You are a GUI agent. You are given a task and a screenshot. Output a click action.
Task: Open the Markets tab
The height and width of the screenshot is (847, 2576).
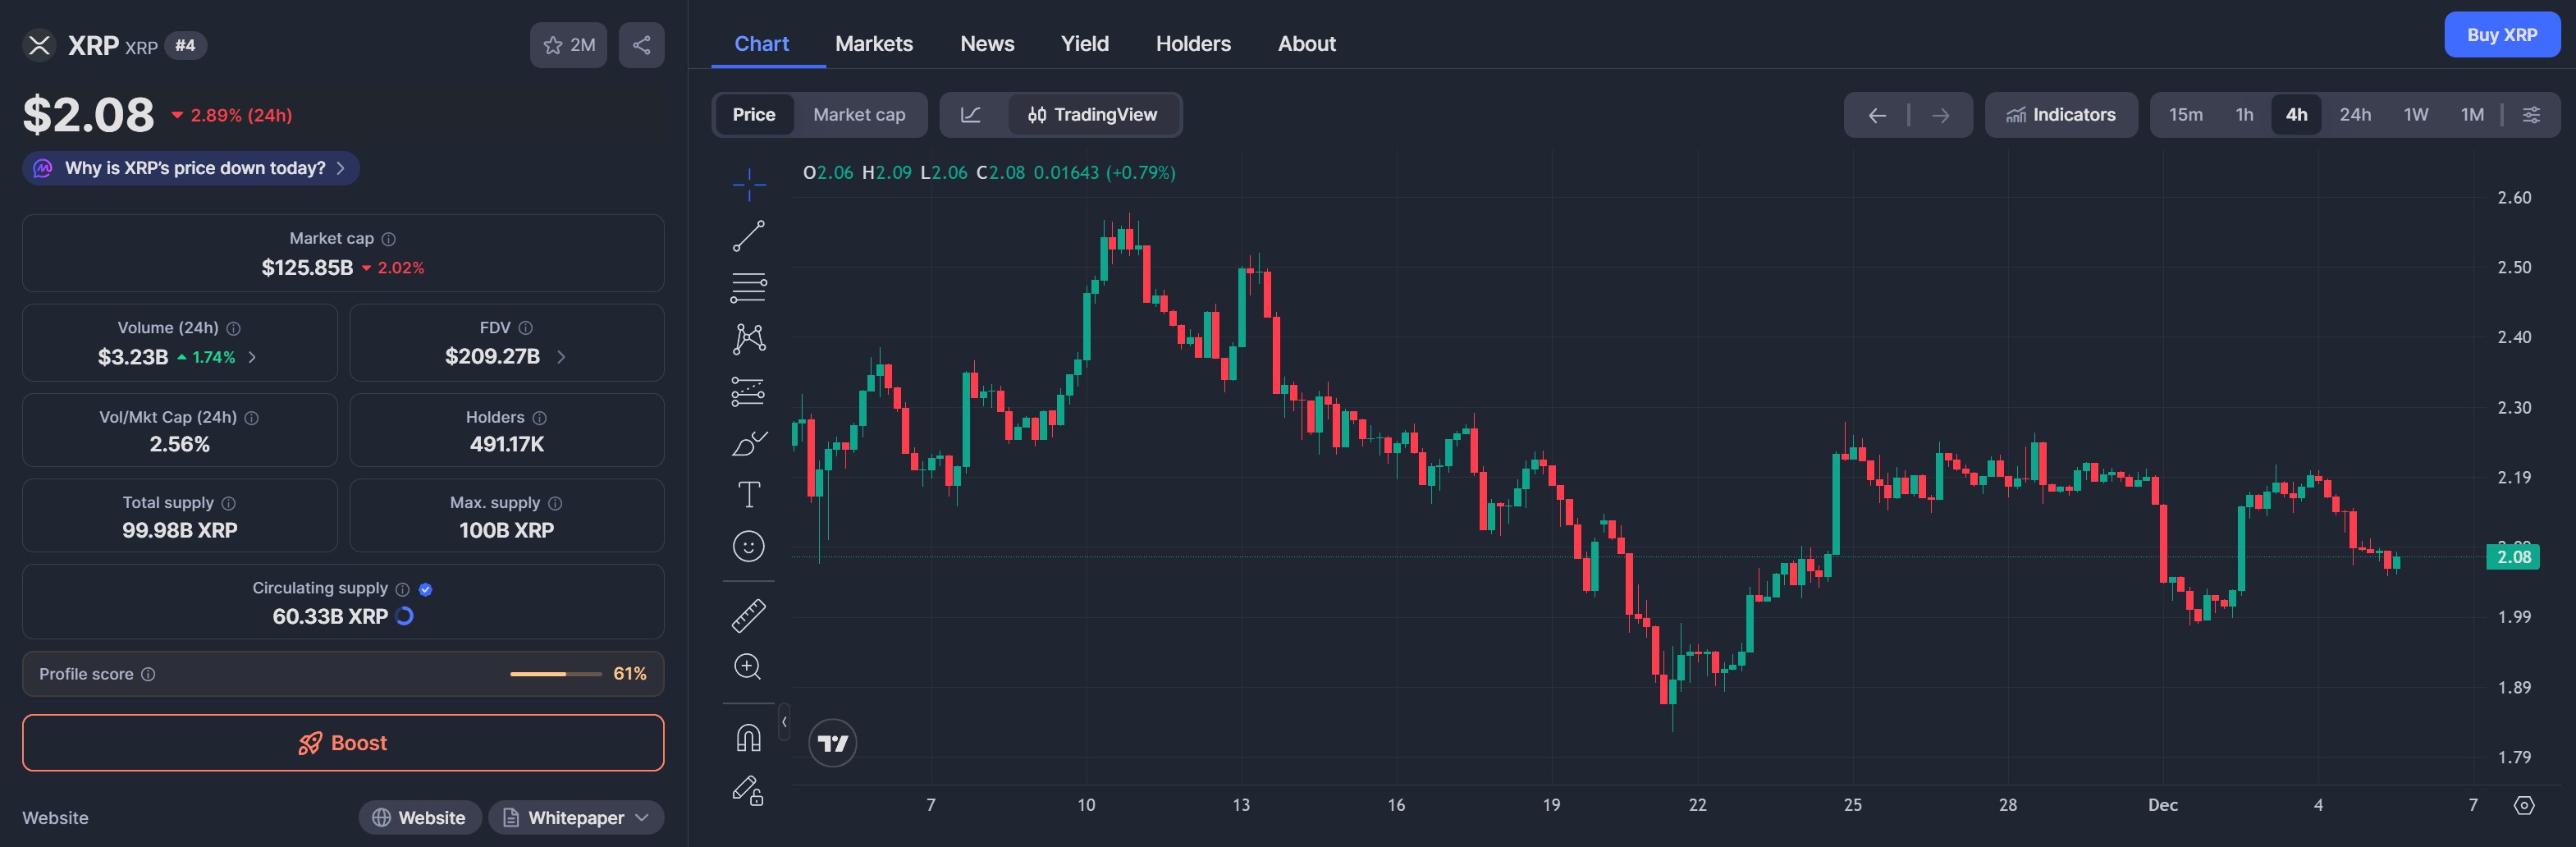(873, 44)
